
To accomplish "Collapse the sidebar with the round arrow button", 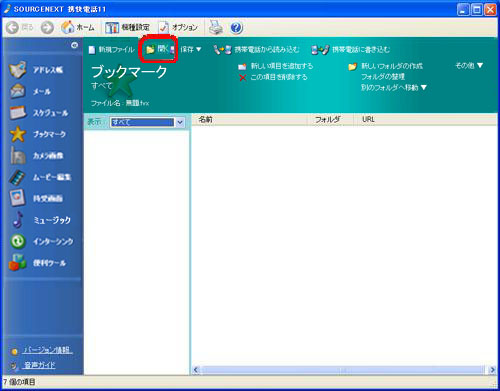I will (74, 45).
